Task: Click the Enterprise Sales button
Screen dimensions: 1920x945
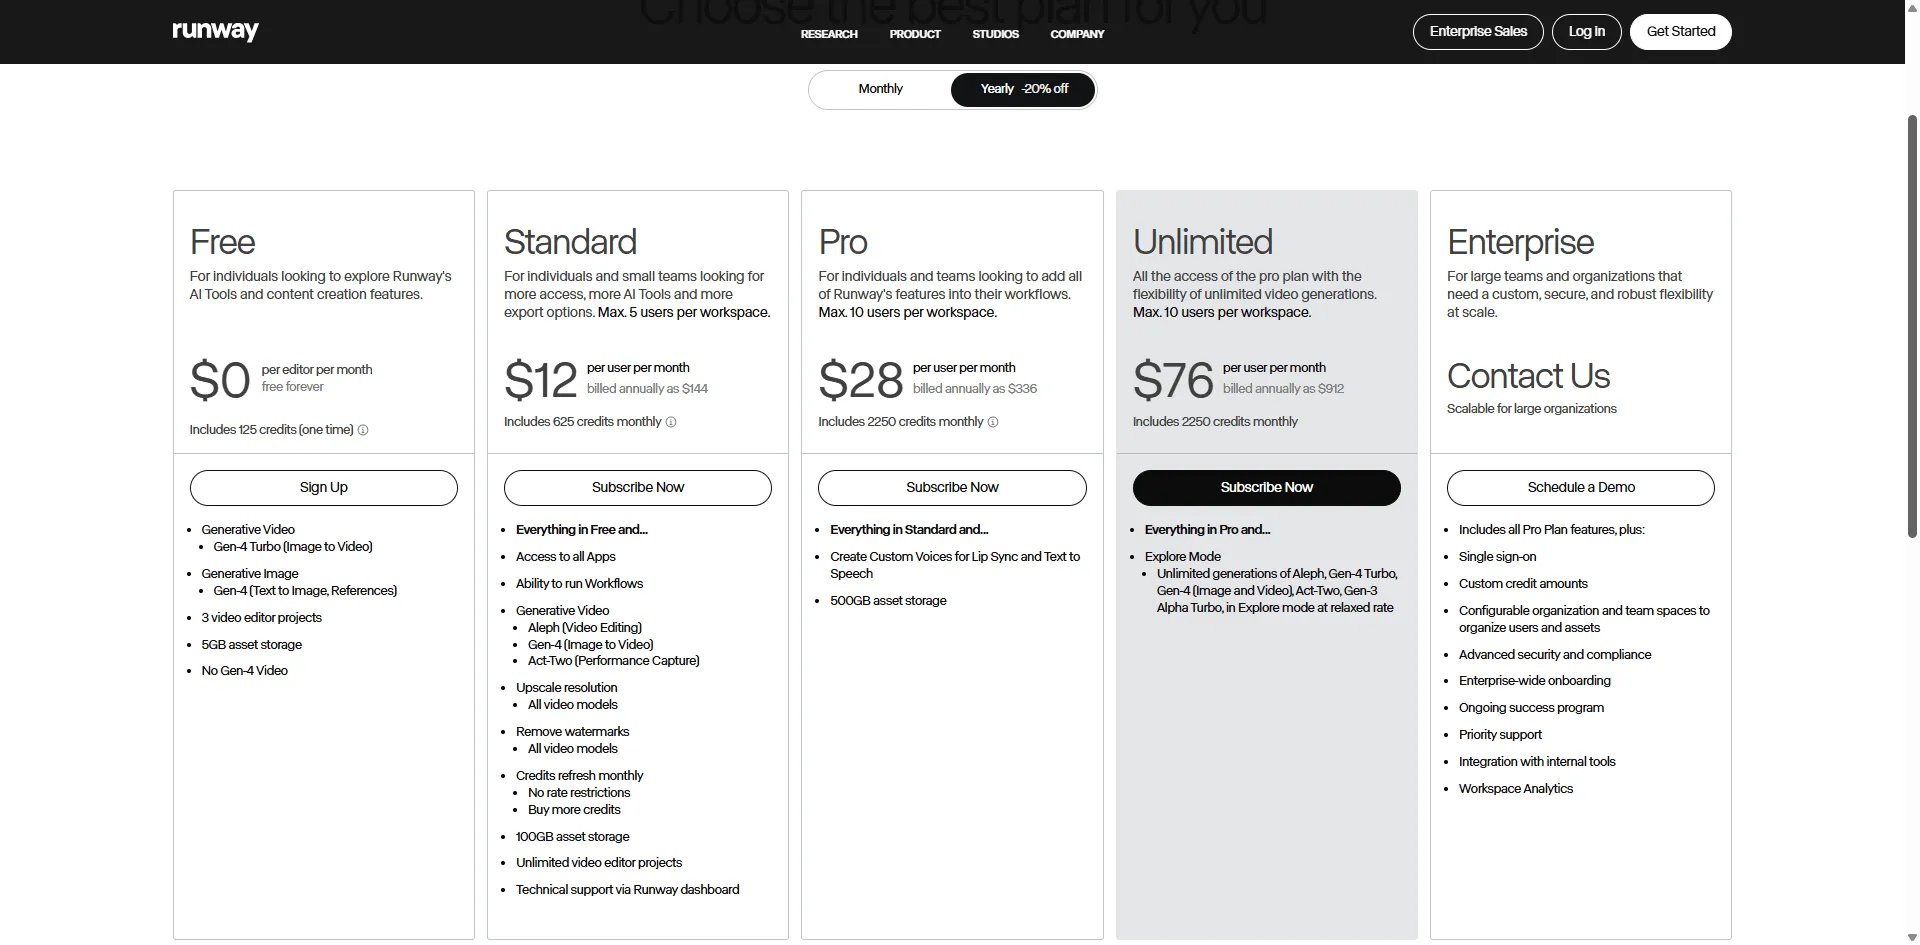Action: point(1478,32)
